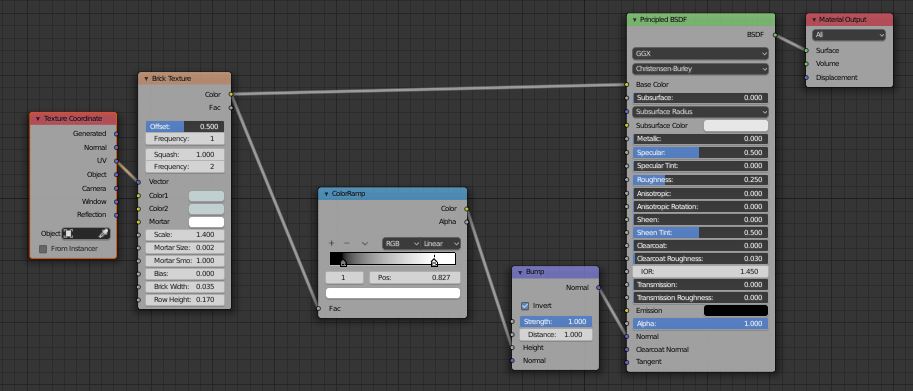Open the ColorRamp RGB color mode dropdown

coord(402,243)
